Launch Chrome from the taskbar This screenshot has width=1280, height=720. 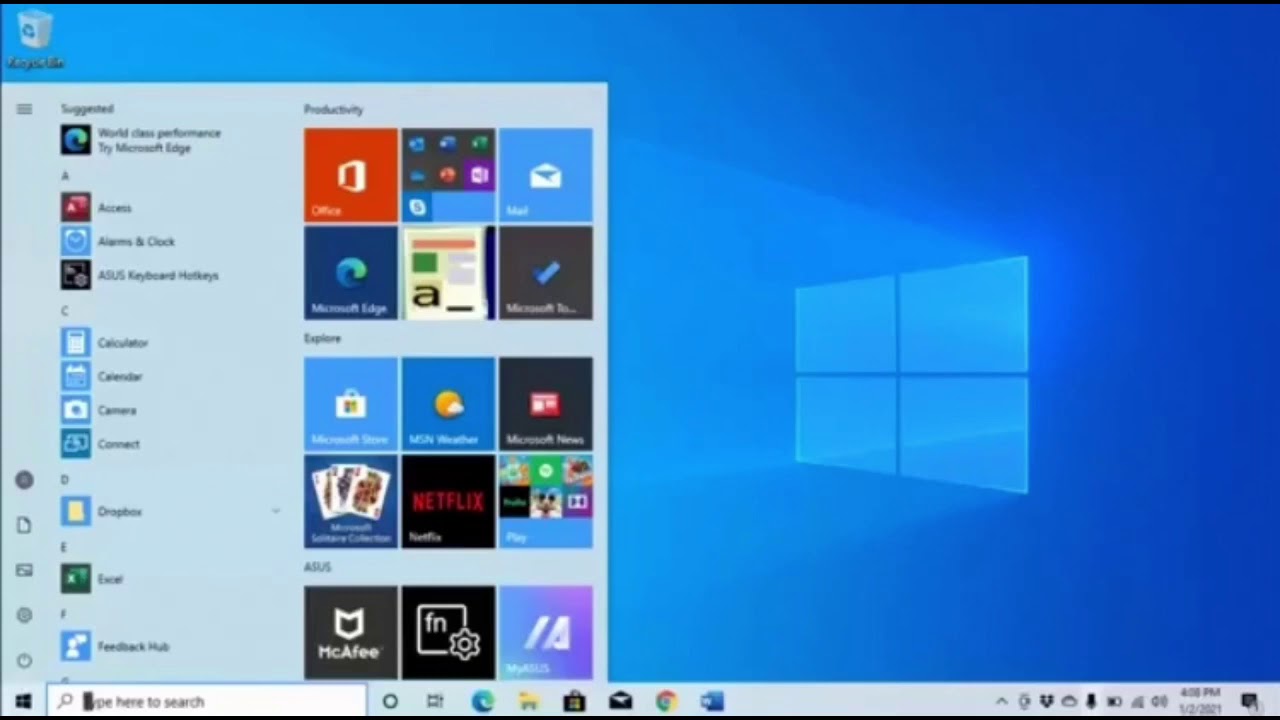point(666,701)
